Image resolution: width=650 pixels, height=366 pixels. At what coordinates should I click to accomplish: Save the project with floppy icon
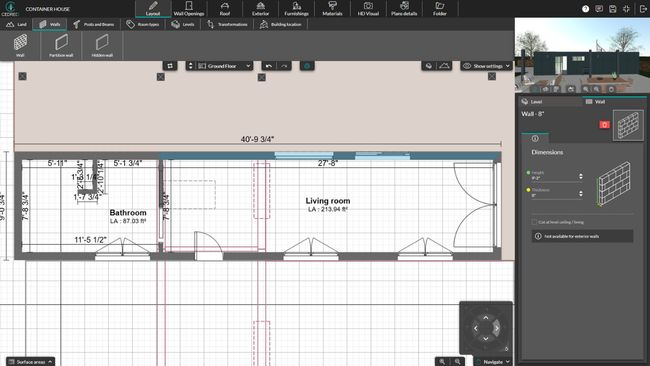pos(613,9)
